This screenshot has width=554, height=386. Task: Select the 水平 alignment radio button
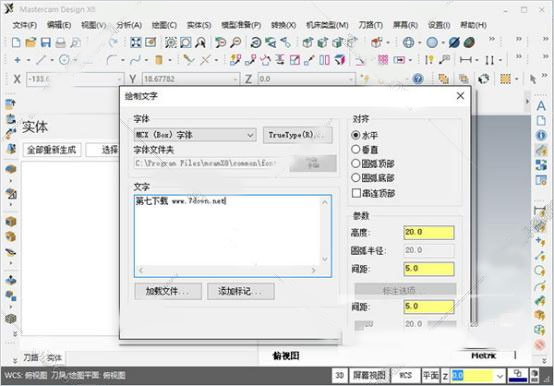point(356,135)
